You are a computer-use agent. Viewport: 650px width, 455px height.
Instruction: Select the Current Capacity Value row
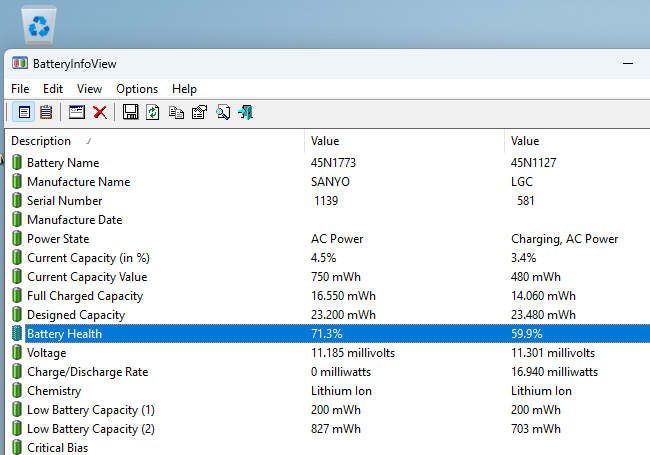[327, 277]
